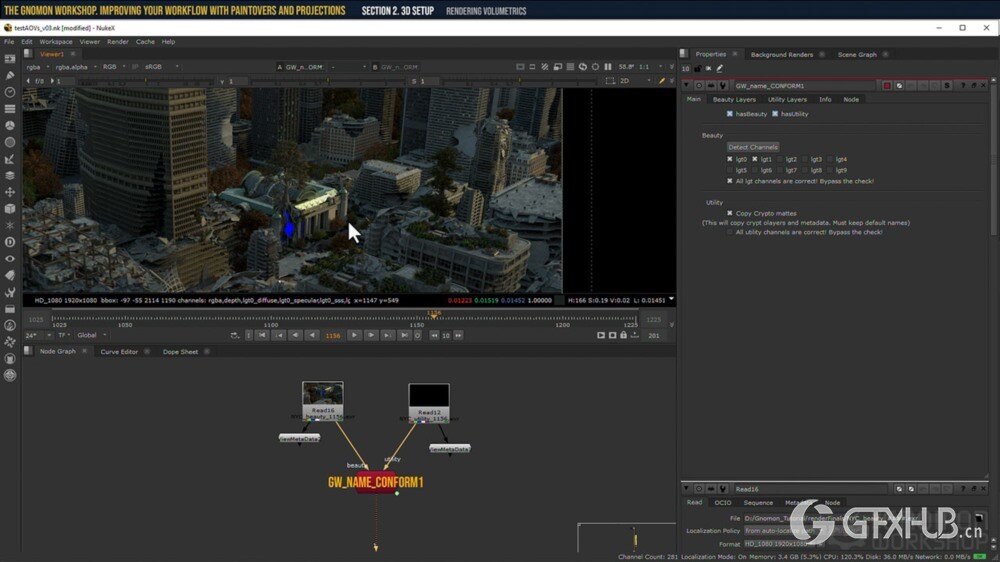The image size is (1000, 562).
Task: Enable the lgt2 checkbox
Action: pyautogui.click(x=780, y=159)
